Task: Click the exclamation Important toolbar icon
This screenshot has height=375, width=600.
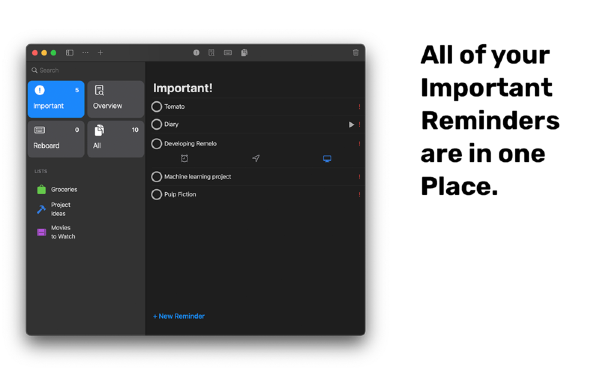Action: click(x=196, y=52)
